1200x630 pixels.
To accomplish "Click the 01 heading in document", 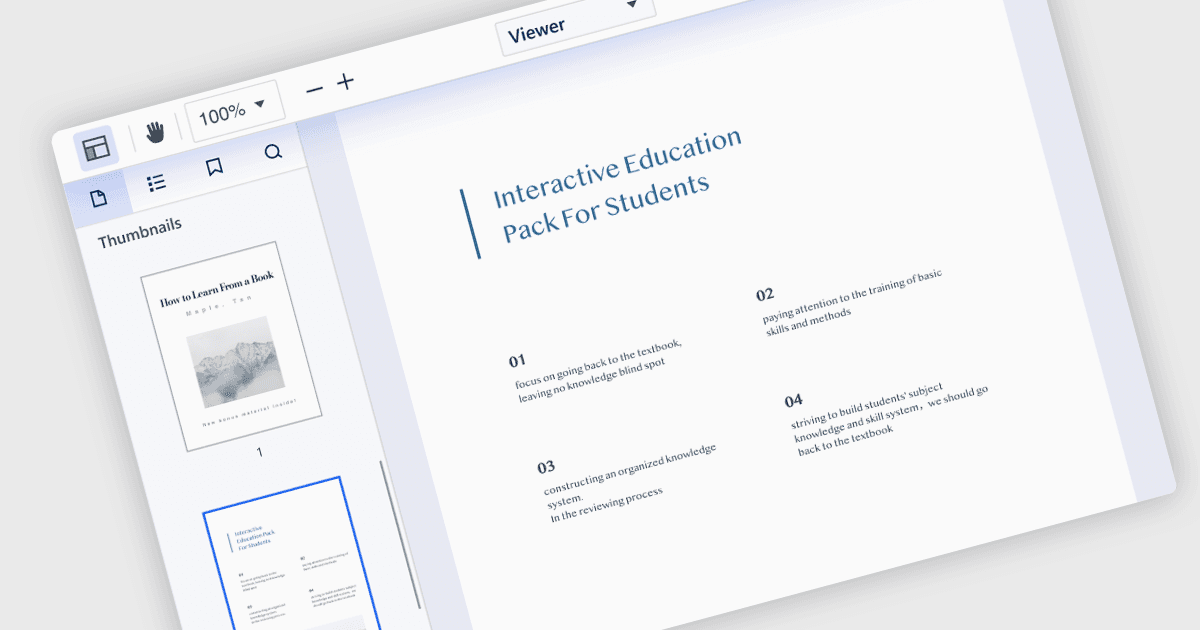I will 517,360.
